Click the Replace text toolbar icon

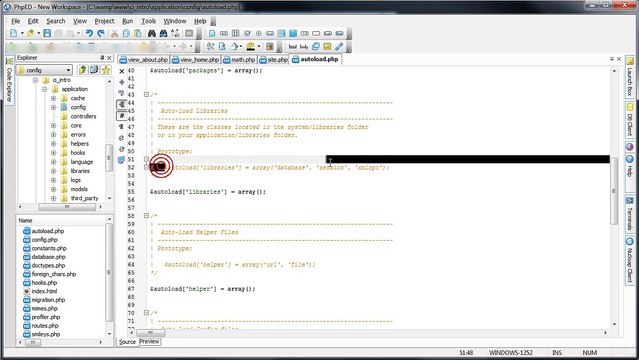[175, 33]
